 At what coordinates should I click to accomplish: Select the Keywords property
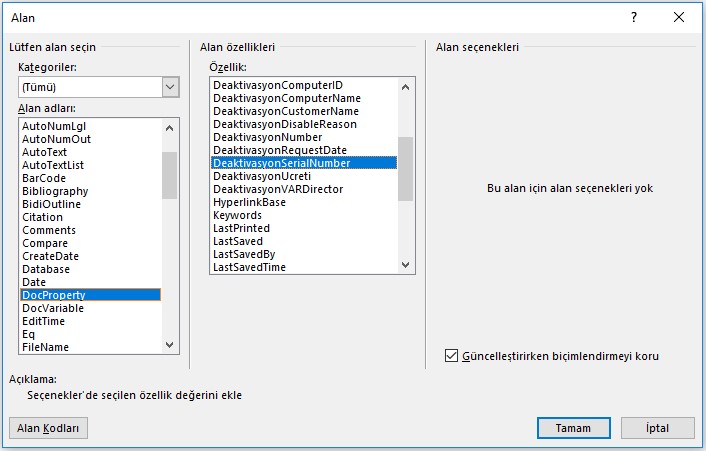(237, 215)
